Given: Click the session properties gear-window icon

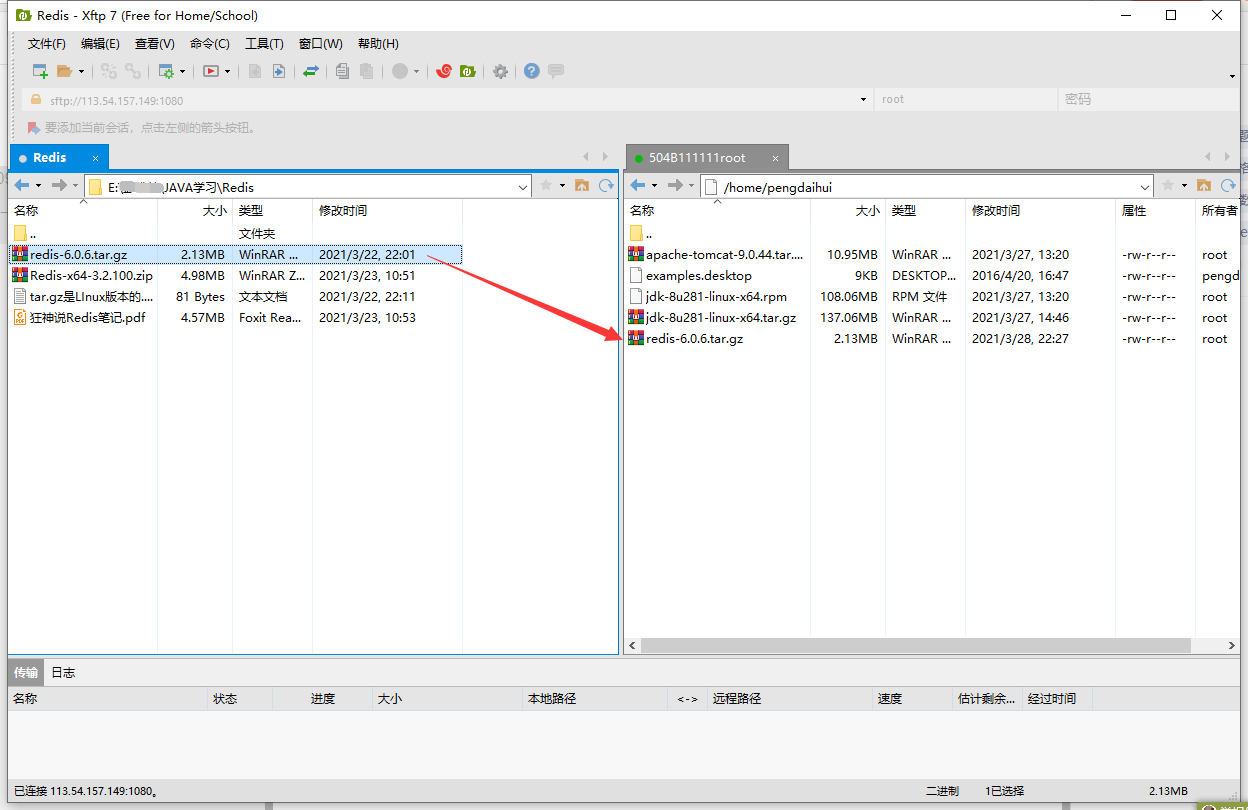Looking at the screenshot, I should 166,71.
